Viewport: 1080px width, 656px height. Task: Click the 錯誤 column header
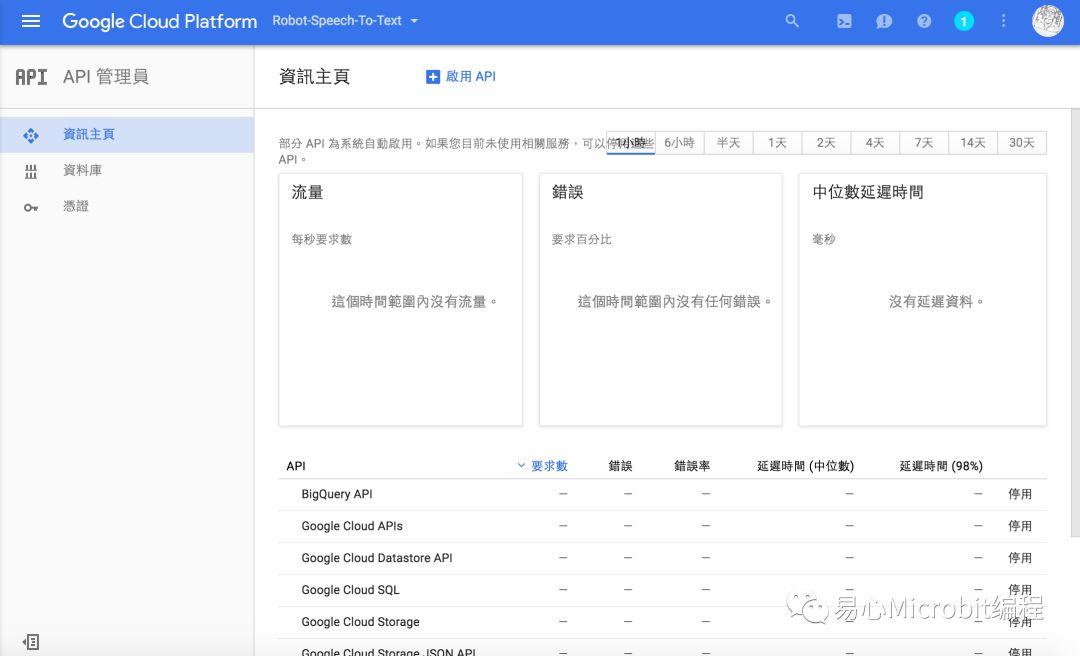click(x=620, y=466)
